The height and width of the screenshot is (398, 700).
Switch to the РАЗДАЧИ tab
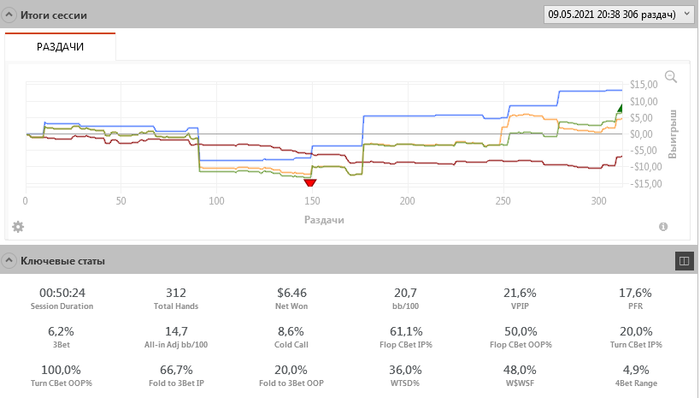tap(60, 46)
